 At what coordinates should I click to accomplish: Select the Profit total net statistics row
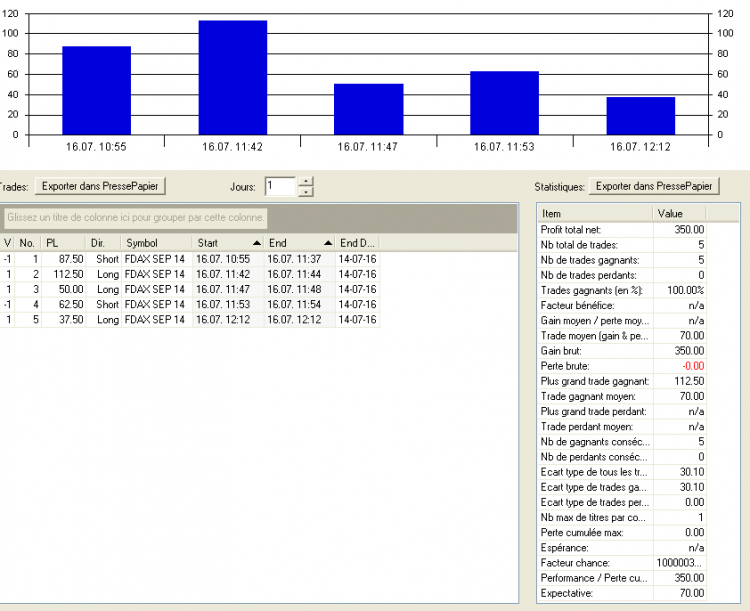click(x=622, y=230)
